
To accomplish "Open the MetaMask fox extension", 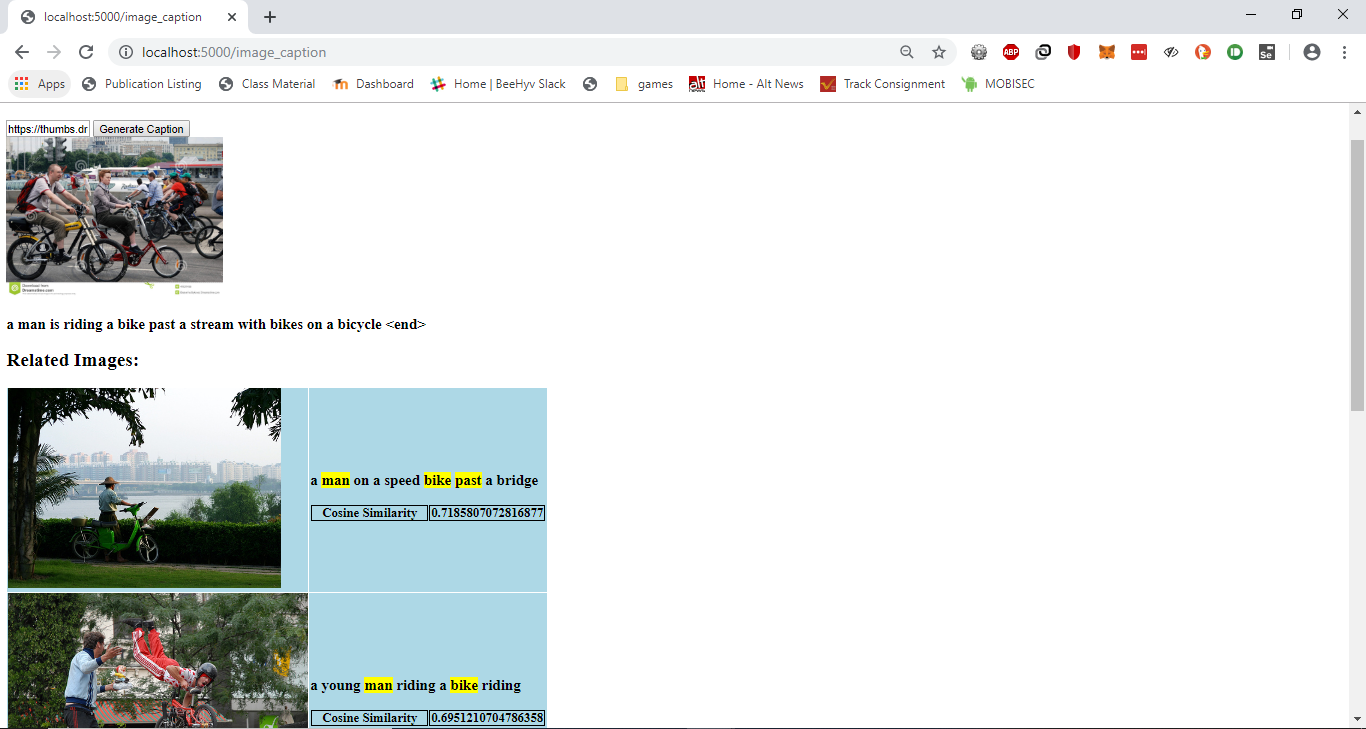I will pos(1107,52).
